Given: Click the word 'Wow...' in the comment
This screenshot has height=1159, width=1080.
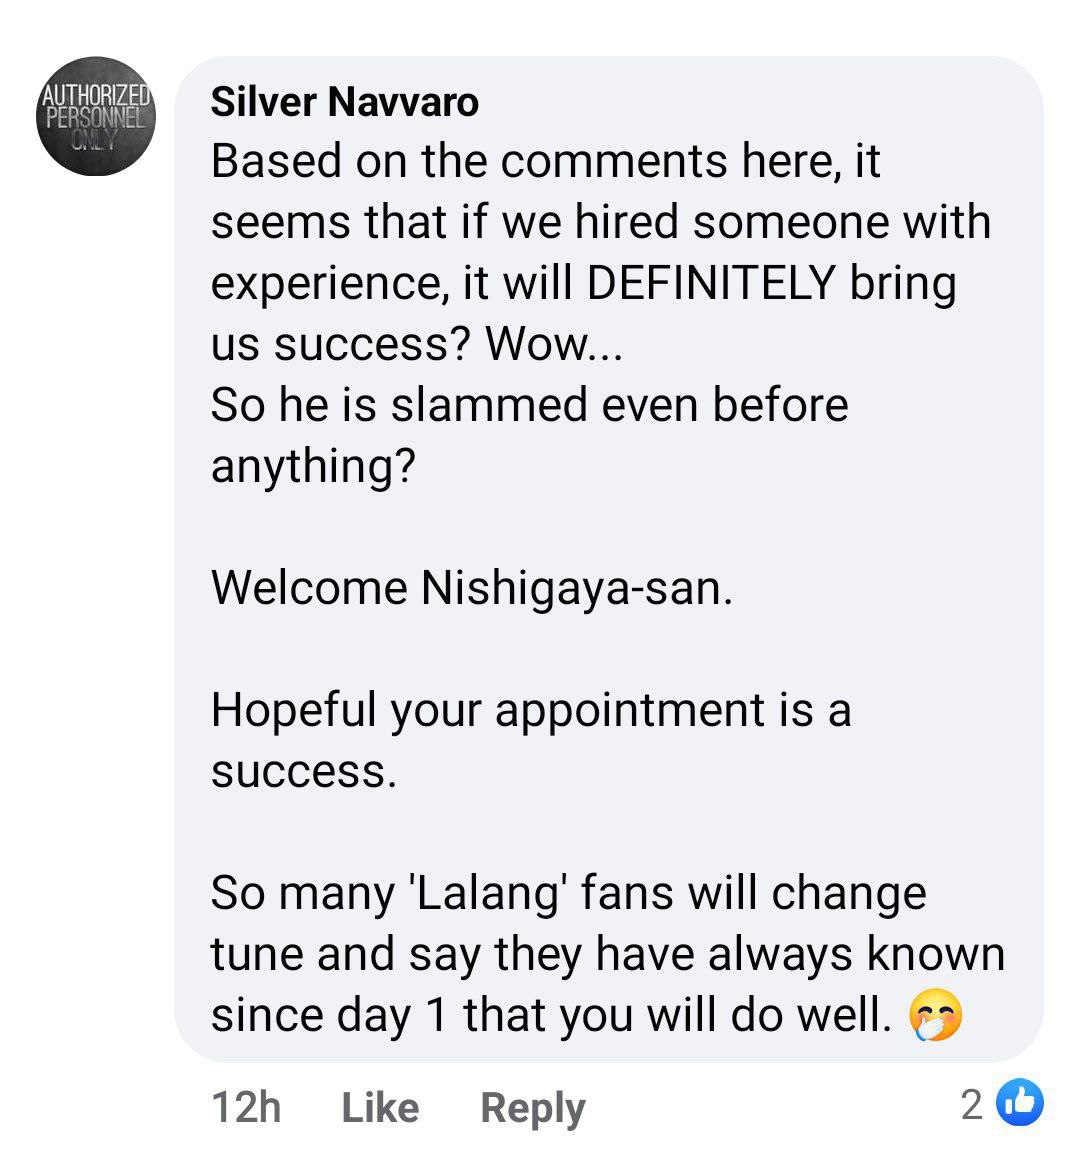Looking at the screenshot, I should [554, 344].
